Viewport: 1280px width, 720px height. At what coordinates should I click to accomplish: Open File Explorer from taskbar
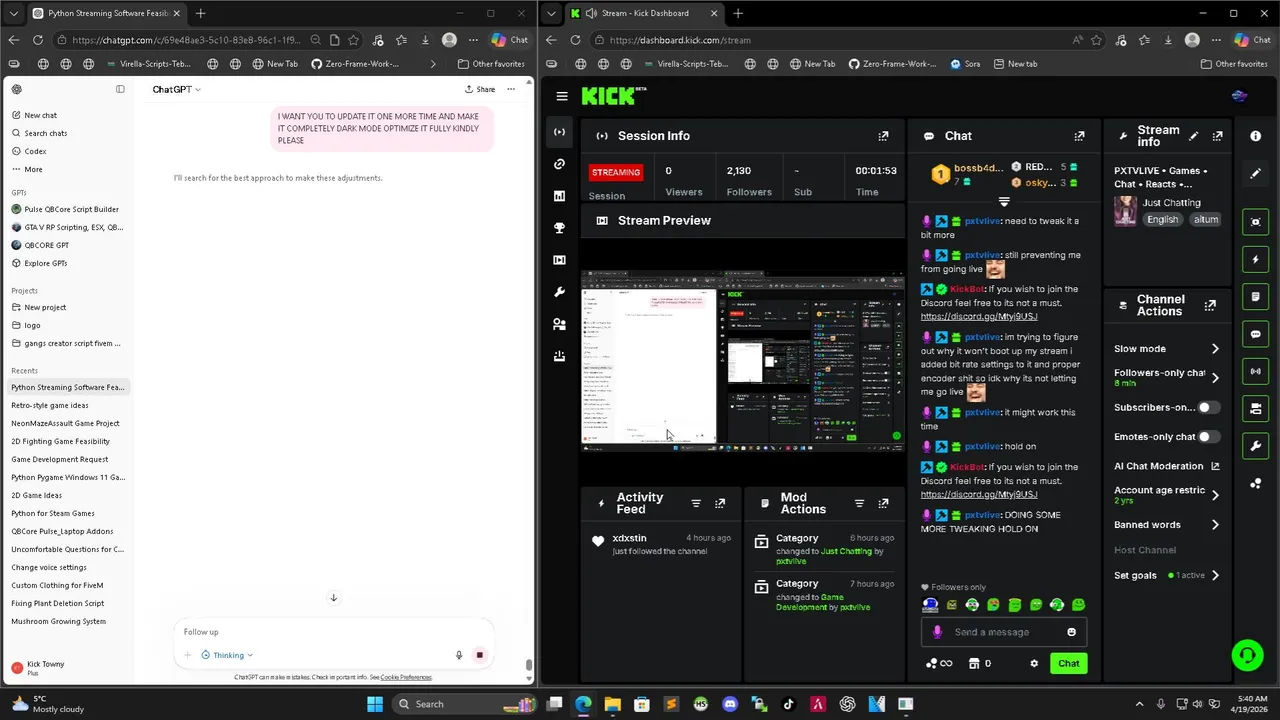pyautogui.click(x=612, y=704)
